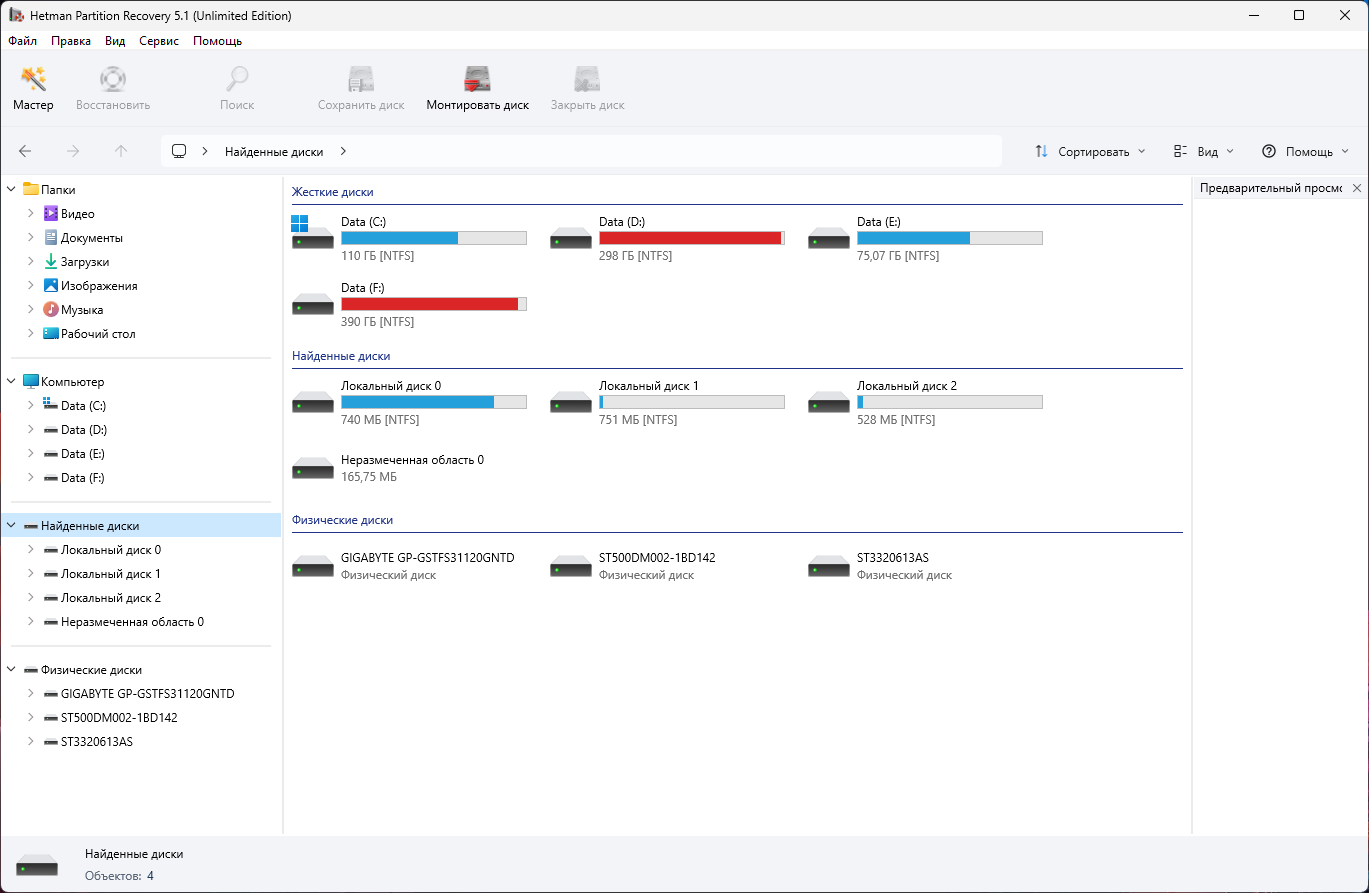Screen dimensions: 1369x893
Task: Select Изображения in folder tree
Action: (99, 285)
